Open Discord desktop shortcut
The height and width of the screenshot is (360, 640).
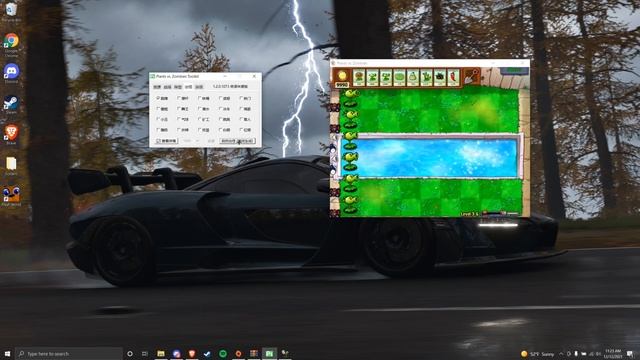11,73
